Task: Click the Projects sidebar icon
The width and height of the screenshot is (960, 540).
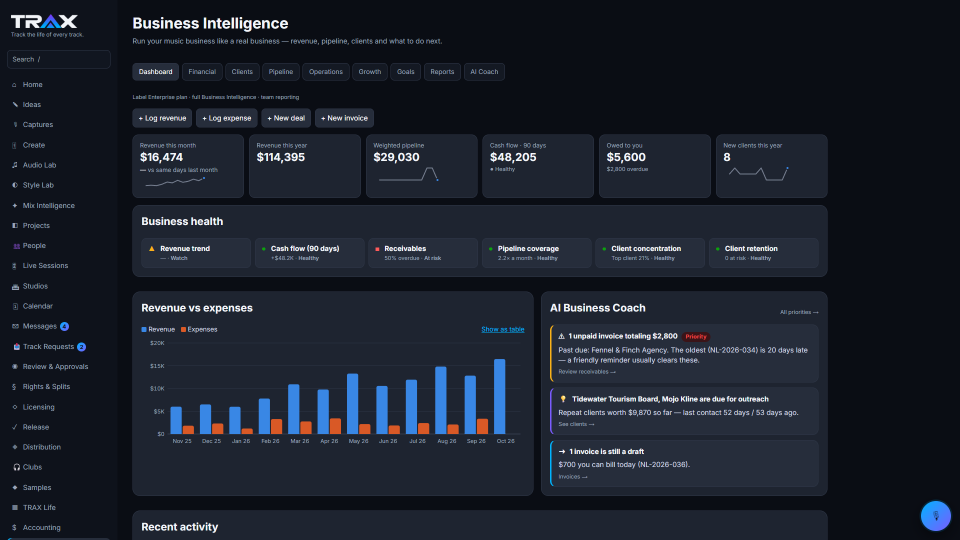Action: click(x=15, y=225)
